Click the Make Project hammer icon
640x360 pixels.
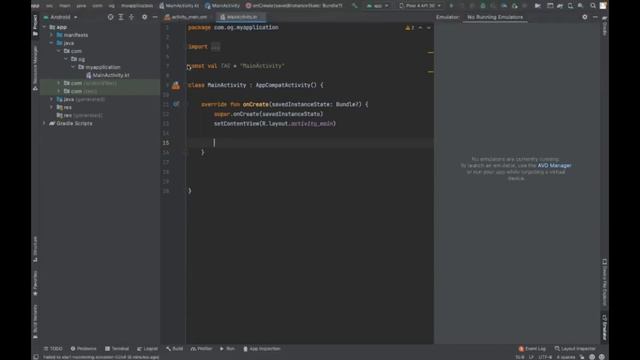pyautogui.click(x=354, y=6)
